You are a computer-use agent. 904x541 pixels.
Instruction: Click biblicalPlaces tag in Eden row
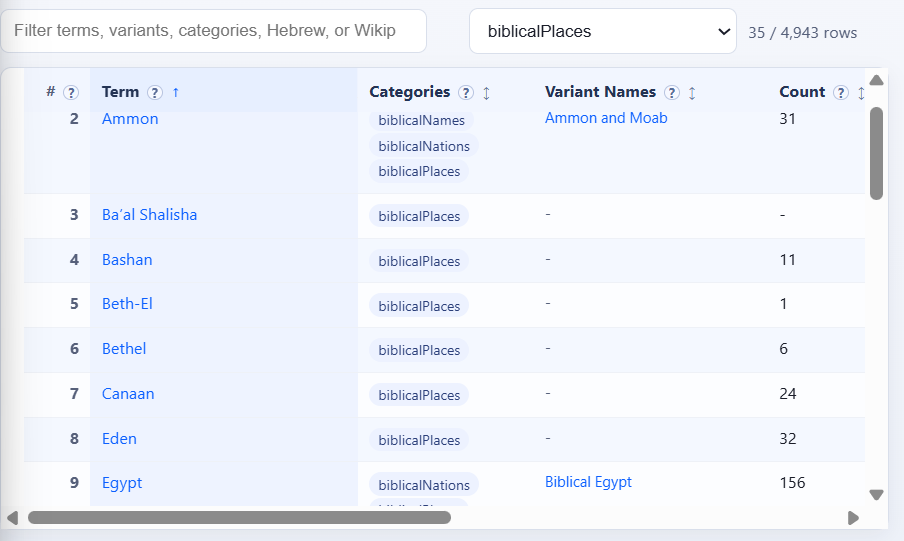point(419,440)
